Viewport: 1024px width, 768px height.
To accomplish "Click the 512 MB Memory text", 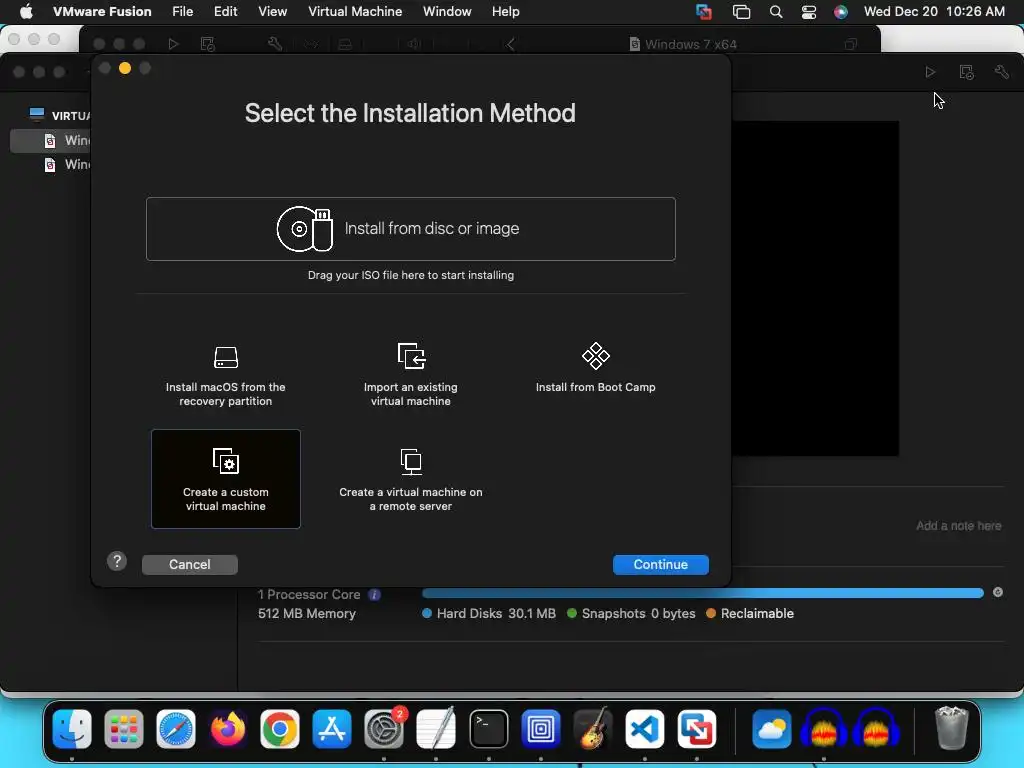I will tap(307, 614).
